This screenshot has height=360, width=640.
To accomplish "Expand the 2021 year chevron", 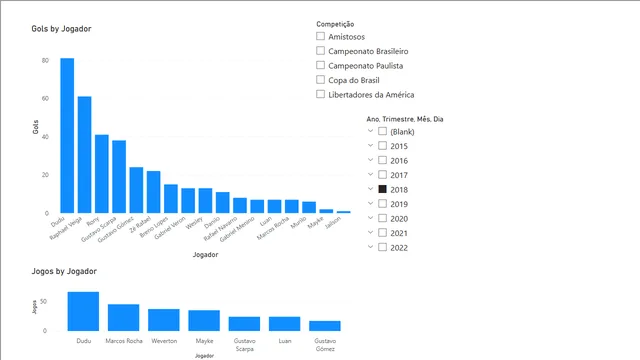I will [x=370, y=232].
